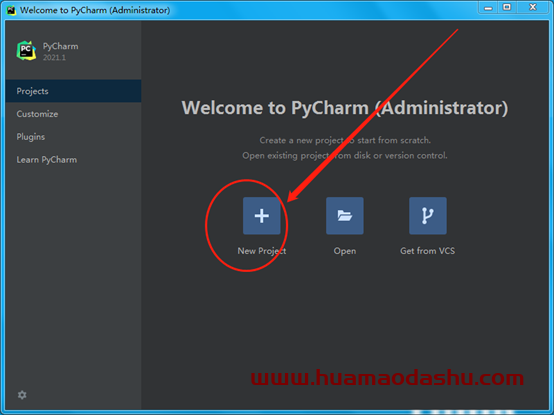The image size is (554, 415).
Task: Maximize the Welcome to PyCharm window
Action: tap(507, 7)
